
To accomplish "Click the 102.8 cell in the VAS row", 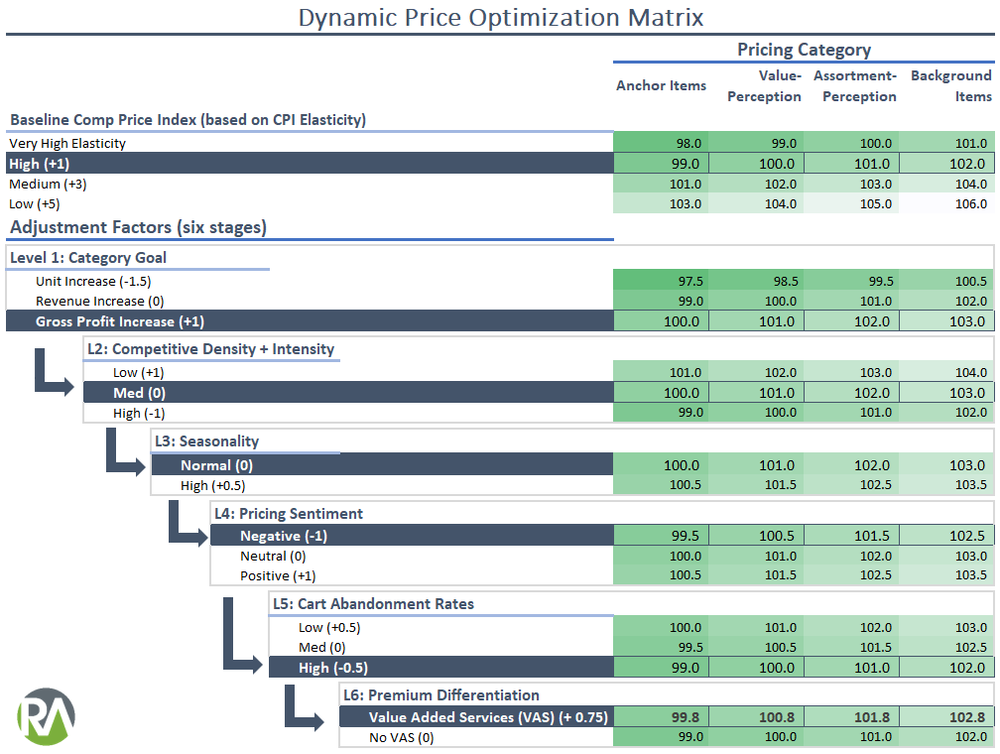I will coord(946,718).
